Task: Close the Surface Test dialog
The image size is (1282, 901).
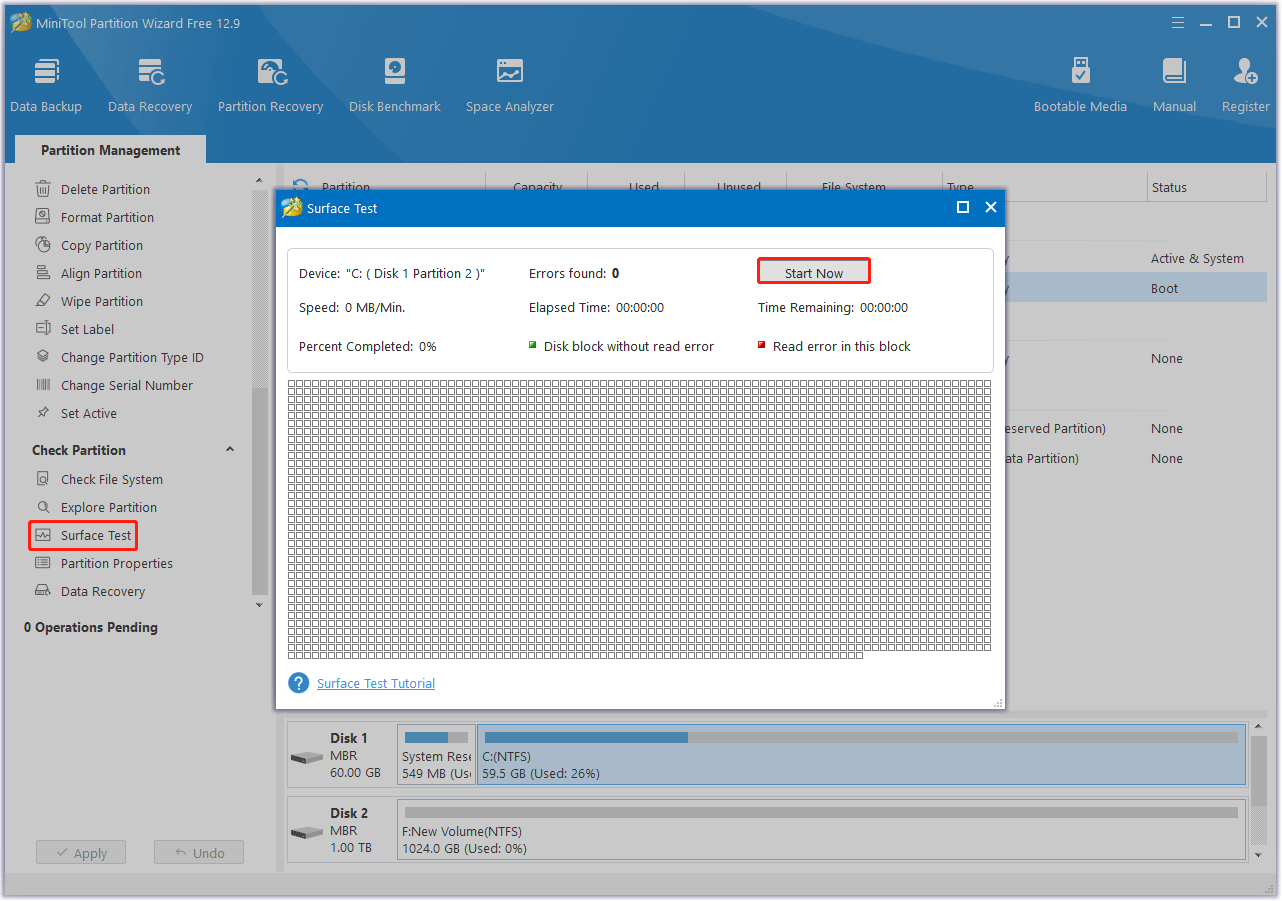Action: point(991,207)
